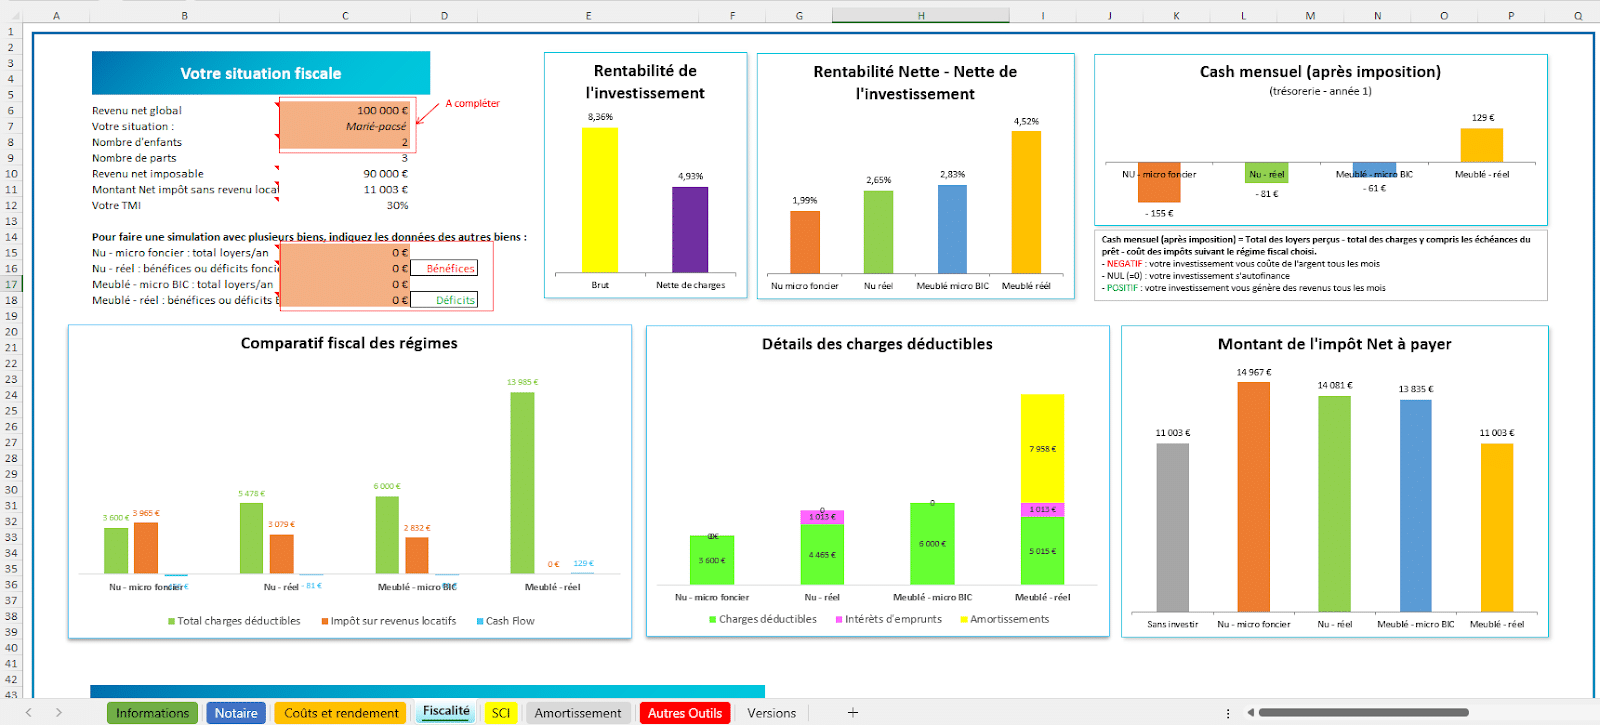Viewport: 1600px width, 725px height.
Task: Open the Versions sheet tab
Action: (772, 713)
